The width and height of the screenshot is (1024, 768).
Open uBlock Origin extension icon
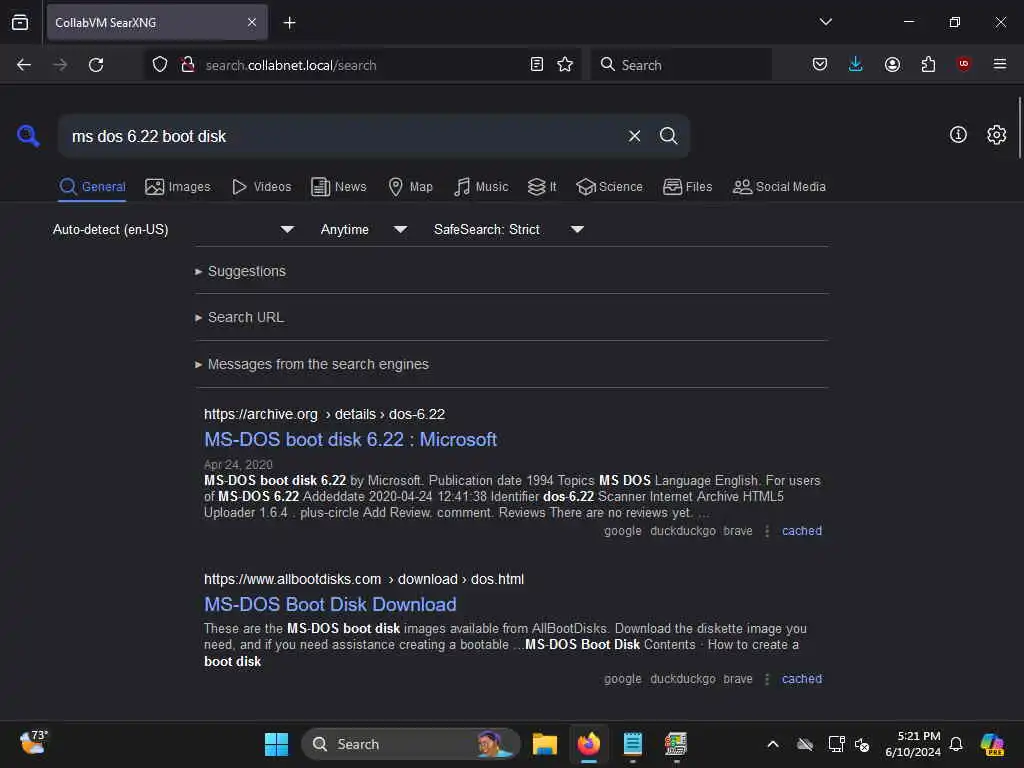coord(963,64)
